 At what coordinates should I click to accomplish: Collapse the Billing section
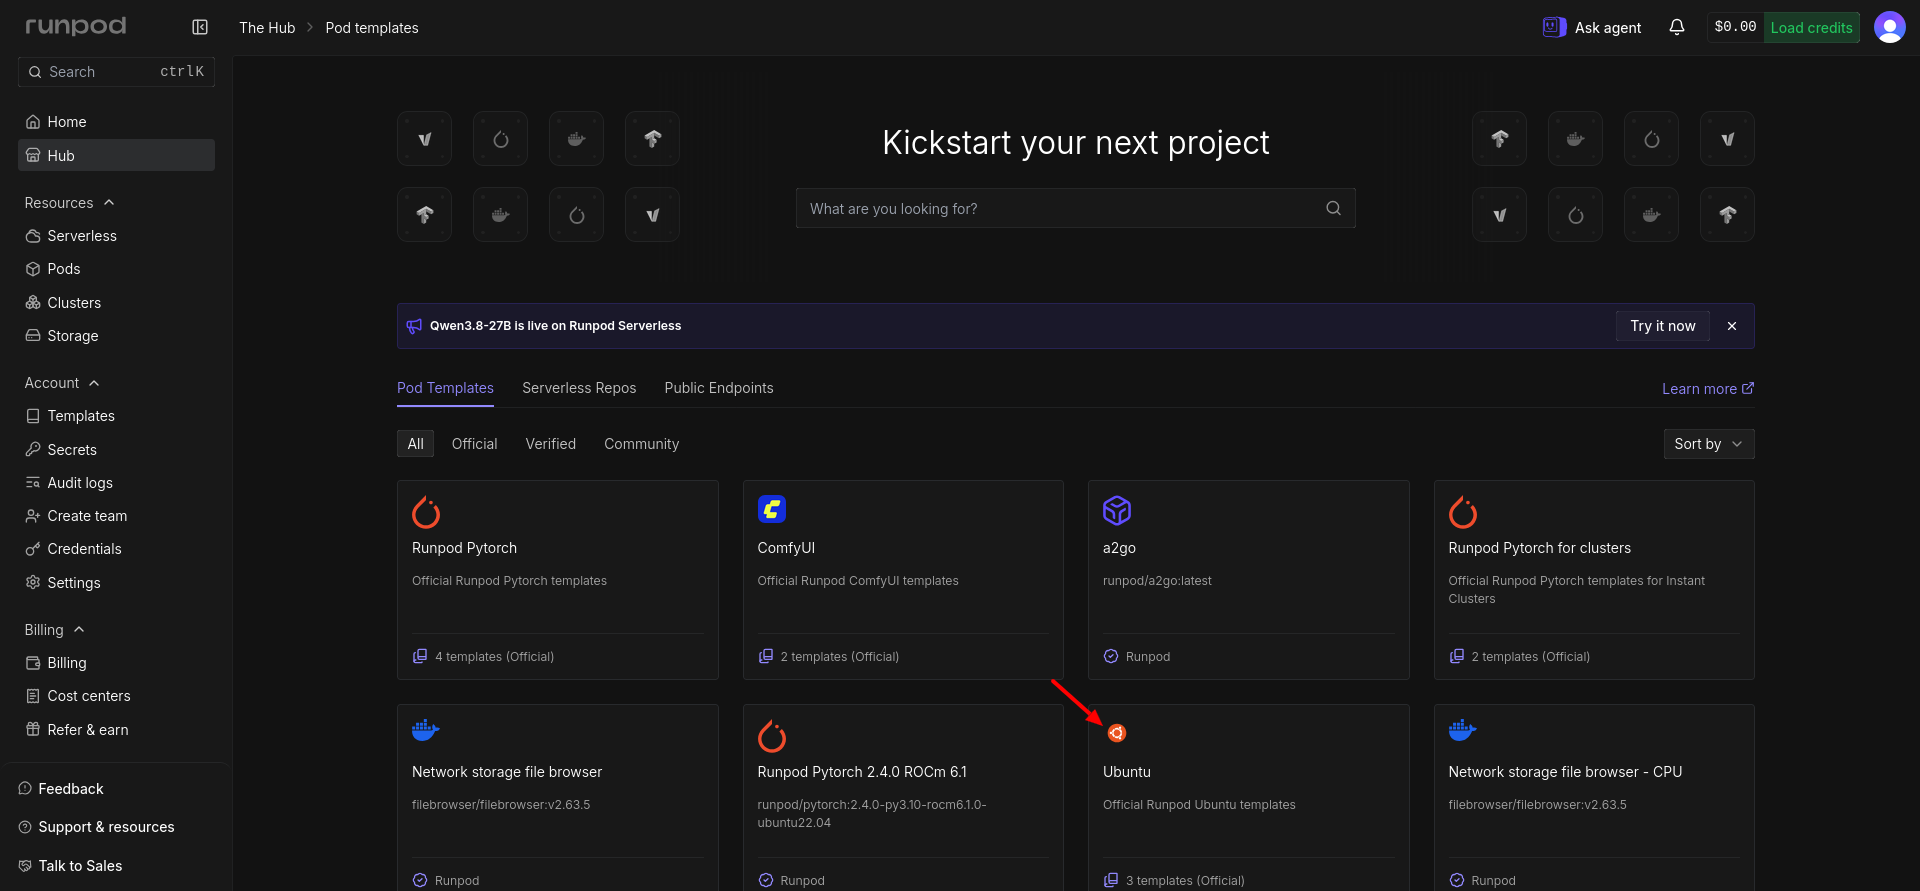pyautogui.click(x=54, y=630)
